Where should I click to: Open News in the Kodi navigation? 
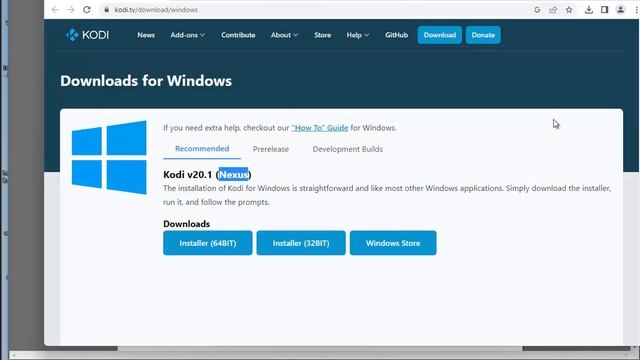point(146,35)
